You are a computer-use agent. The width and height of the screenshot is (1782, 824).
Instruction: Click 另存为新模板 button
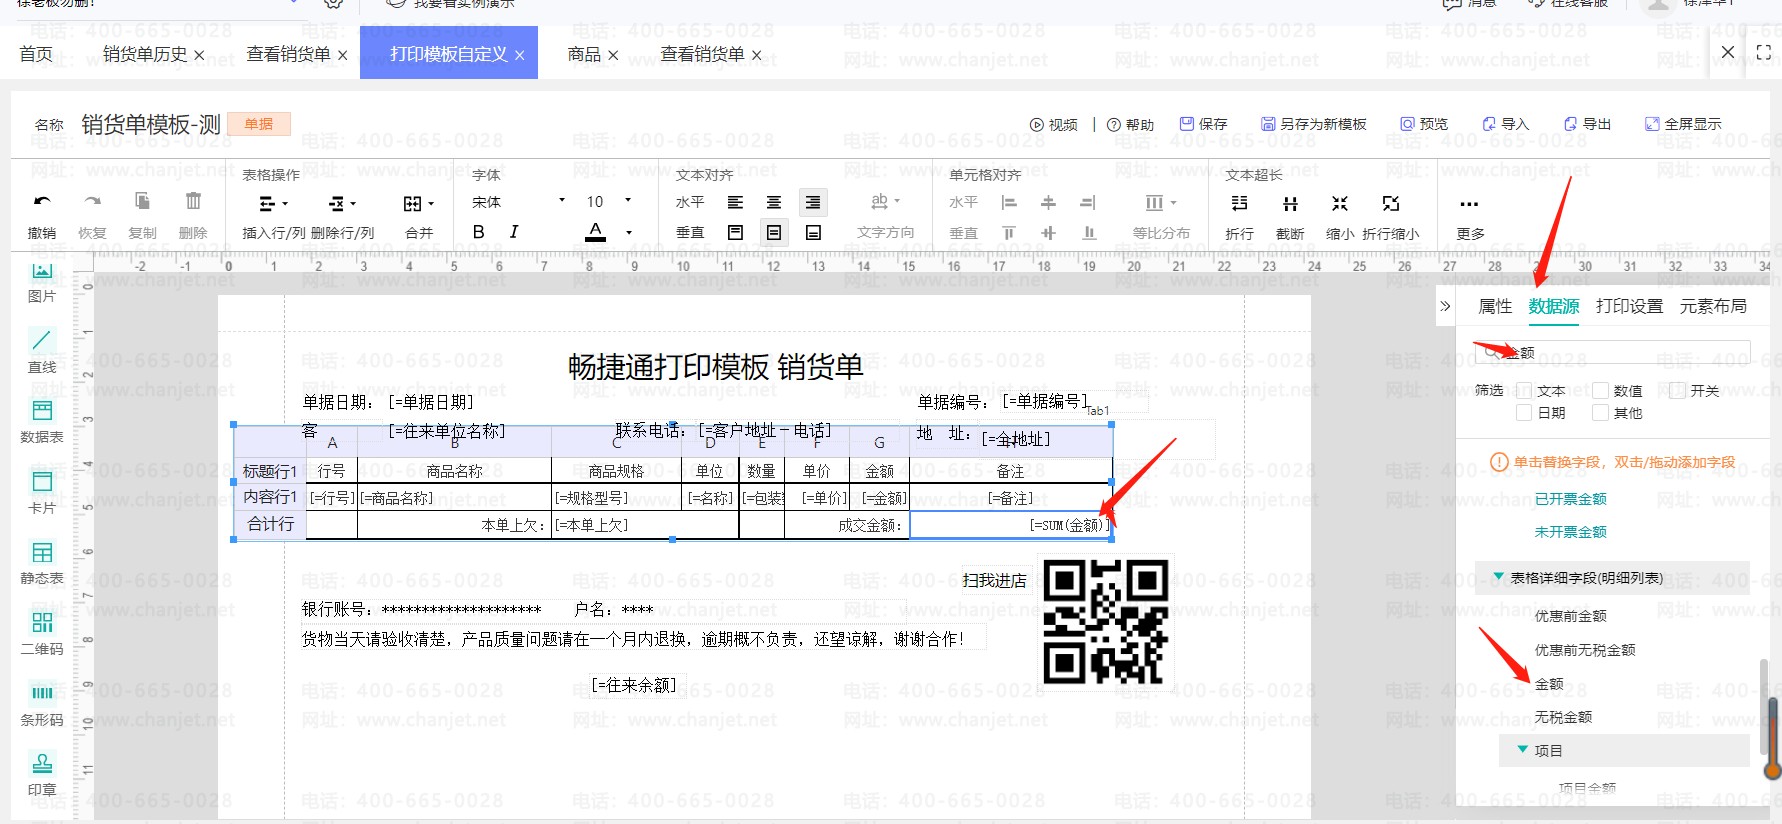1313,124
